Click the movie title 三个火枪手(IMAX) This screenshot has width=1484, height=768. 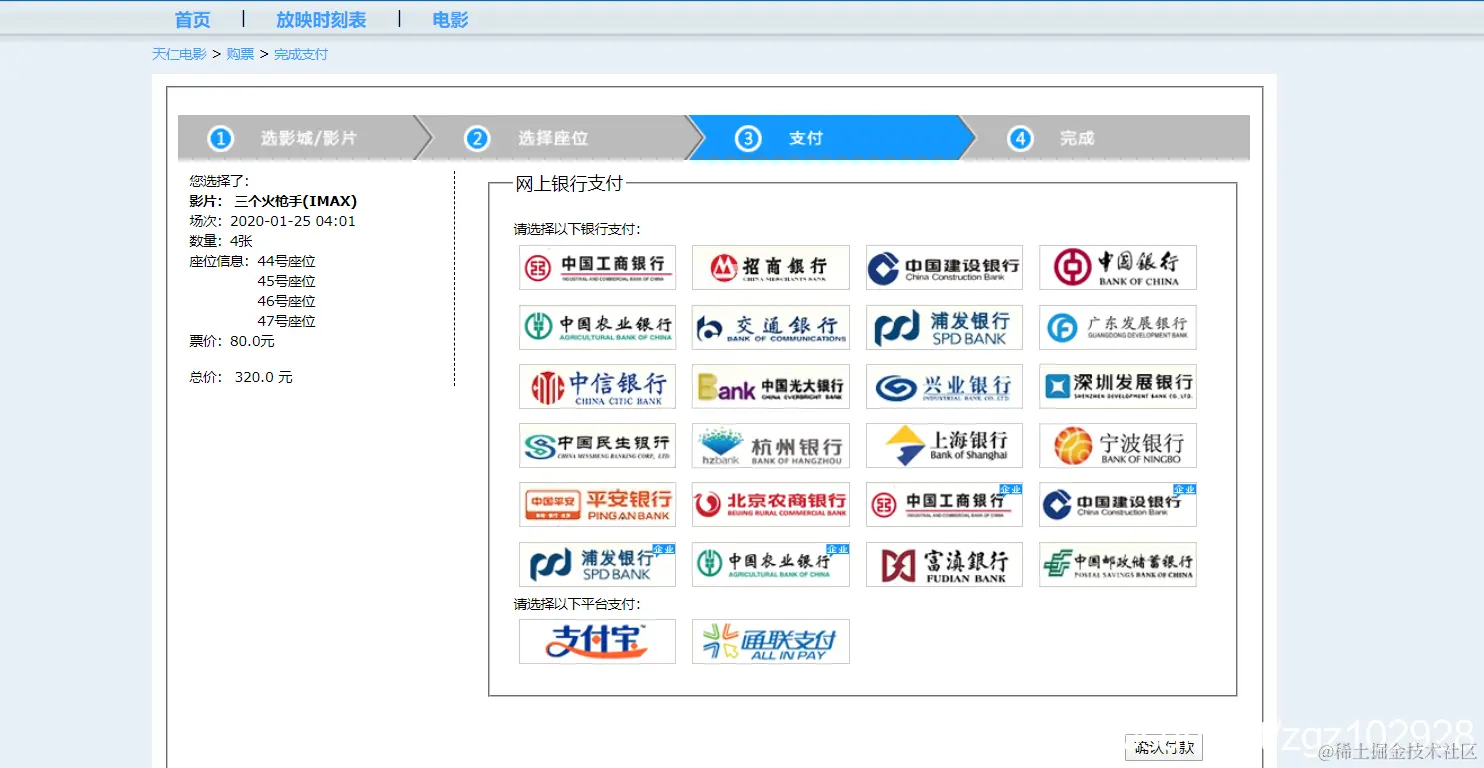(x=296, y=201)
